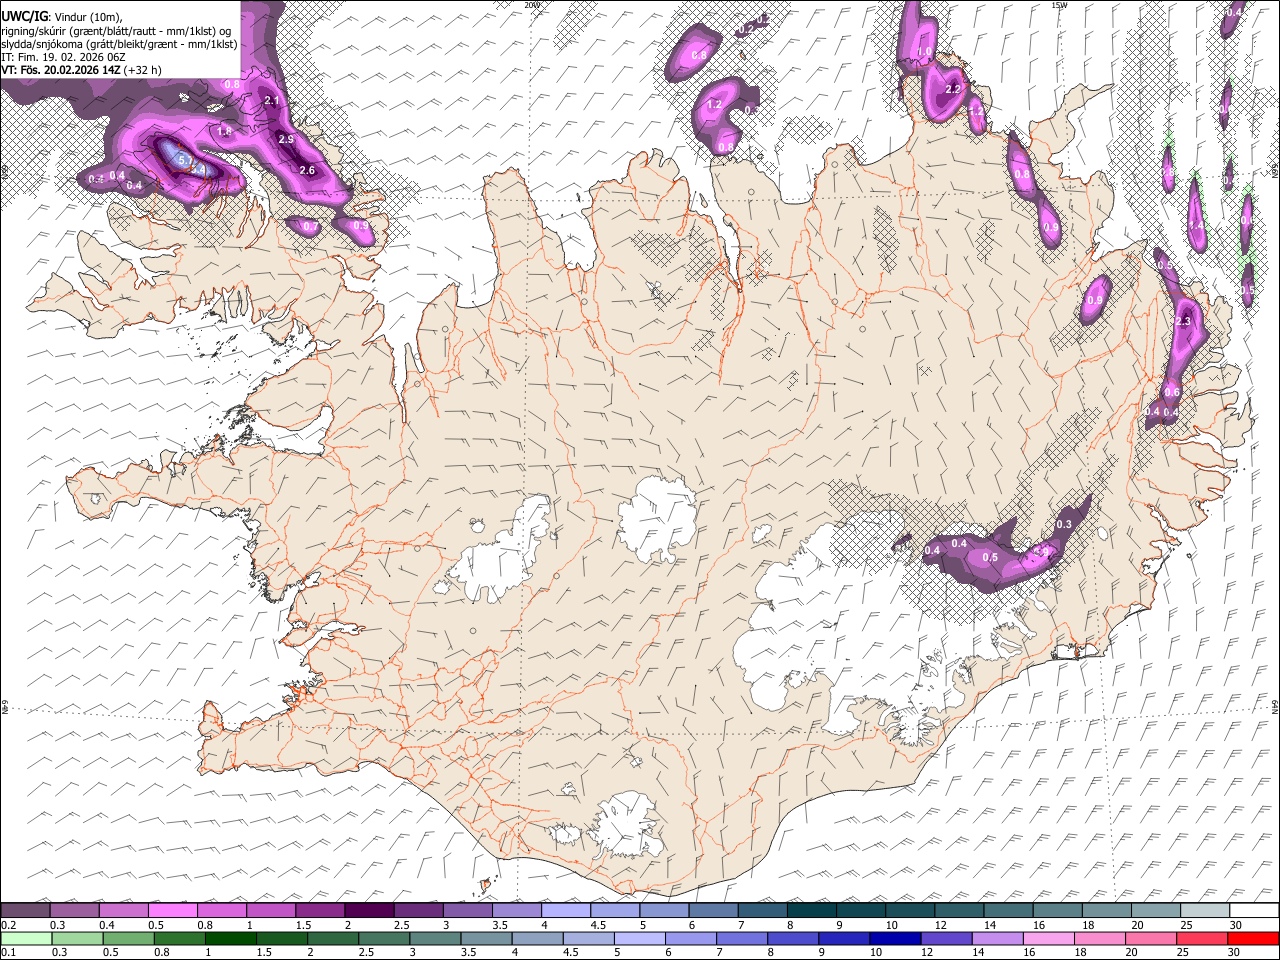Click the 20W longitude label
Screen dimensions: 1280x960
pos(532,5)
